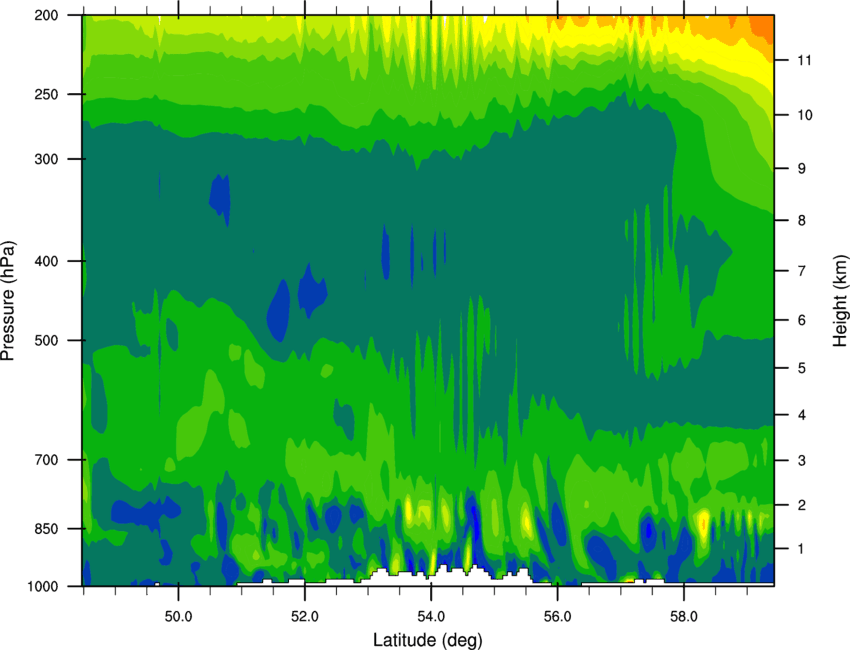The image size is (850, 650).
Task: Click the 7 km height label
Action: click(802, 271)
